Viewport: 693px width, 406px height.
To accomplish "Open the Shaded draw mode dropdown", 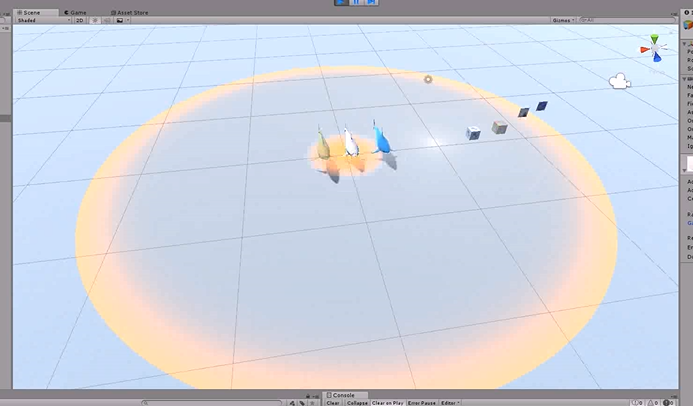I will tap(43, 20).
